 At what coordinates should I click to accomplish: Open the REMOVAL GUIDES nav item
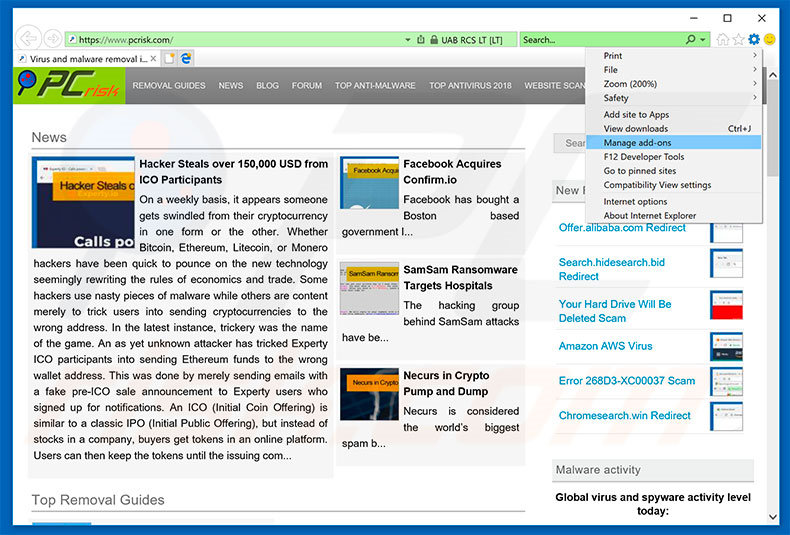click(169, 86)
